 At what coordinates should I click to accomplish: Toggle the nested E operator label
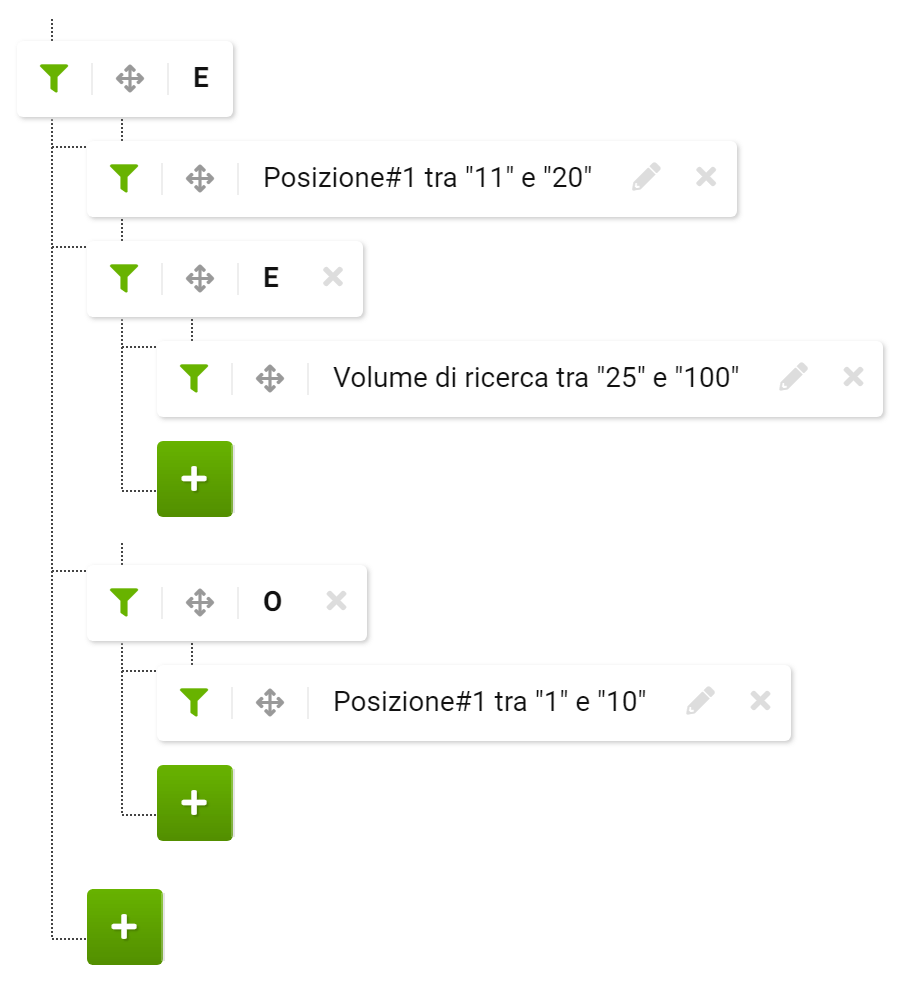point(271,277)
